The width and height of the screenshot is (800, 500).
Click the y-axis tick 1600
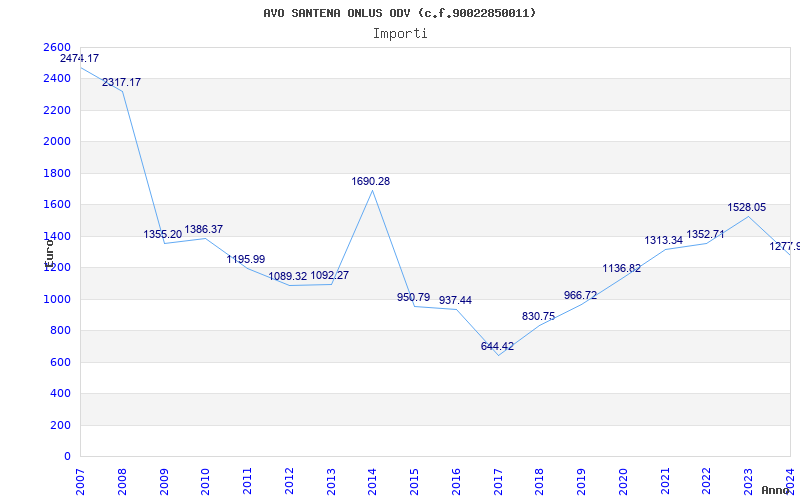pyautogui.click(x=57, y=205)
